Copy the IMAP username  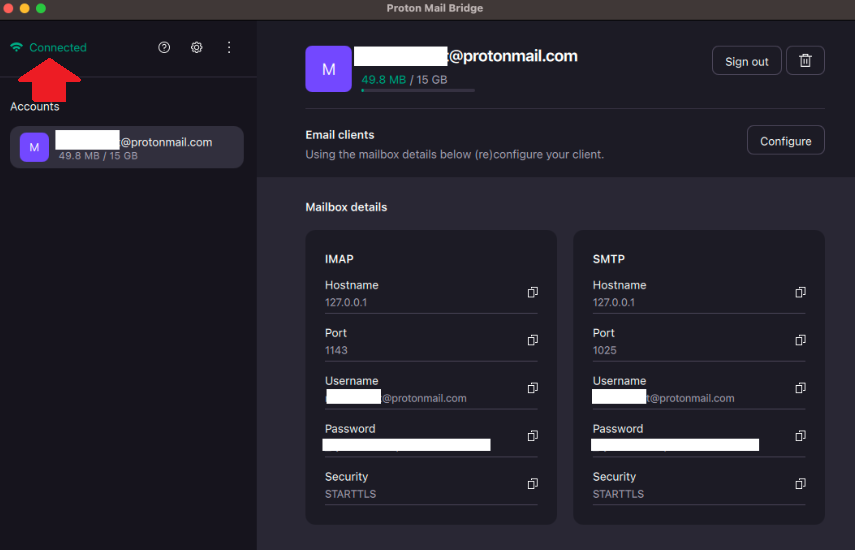[x=533, y=388]
